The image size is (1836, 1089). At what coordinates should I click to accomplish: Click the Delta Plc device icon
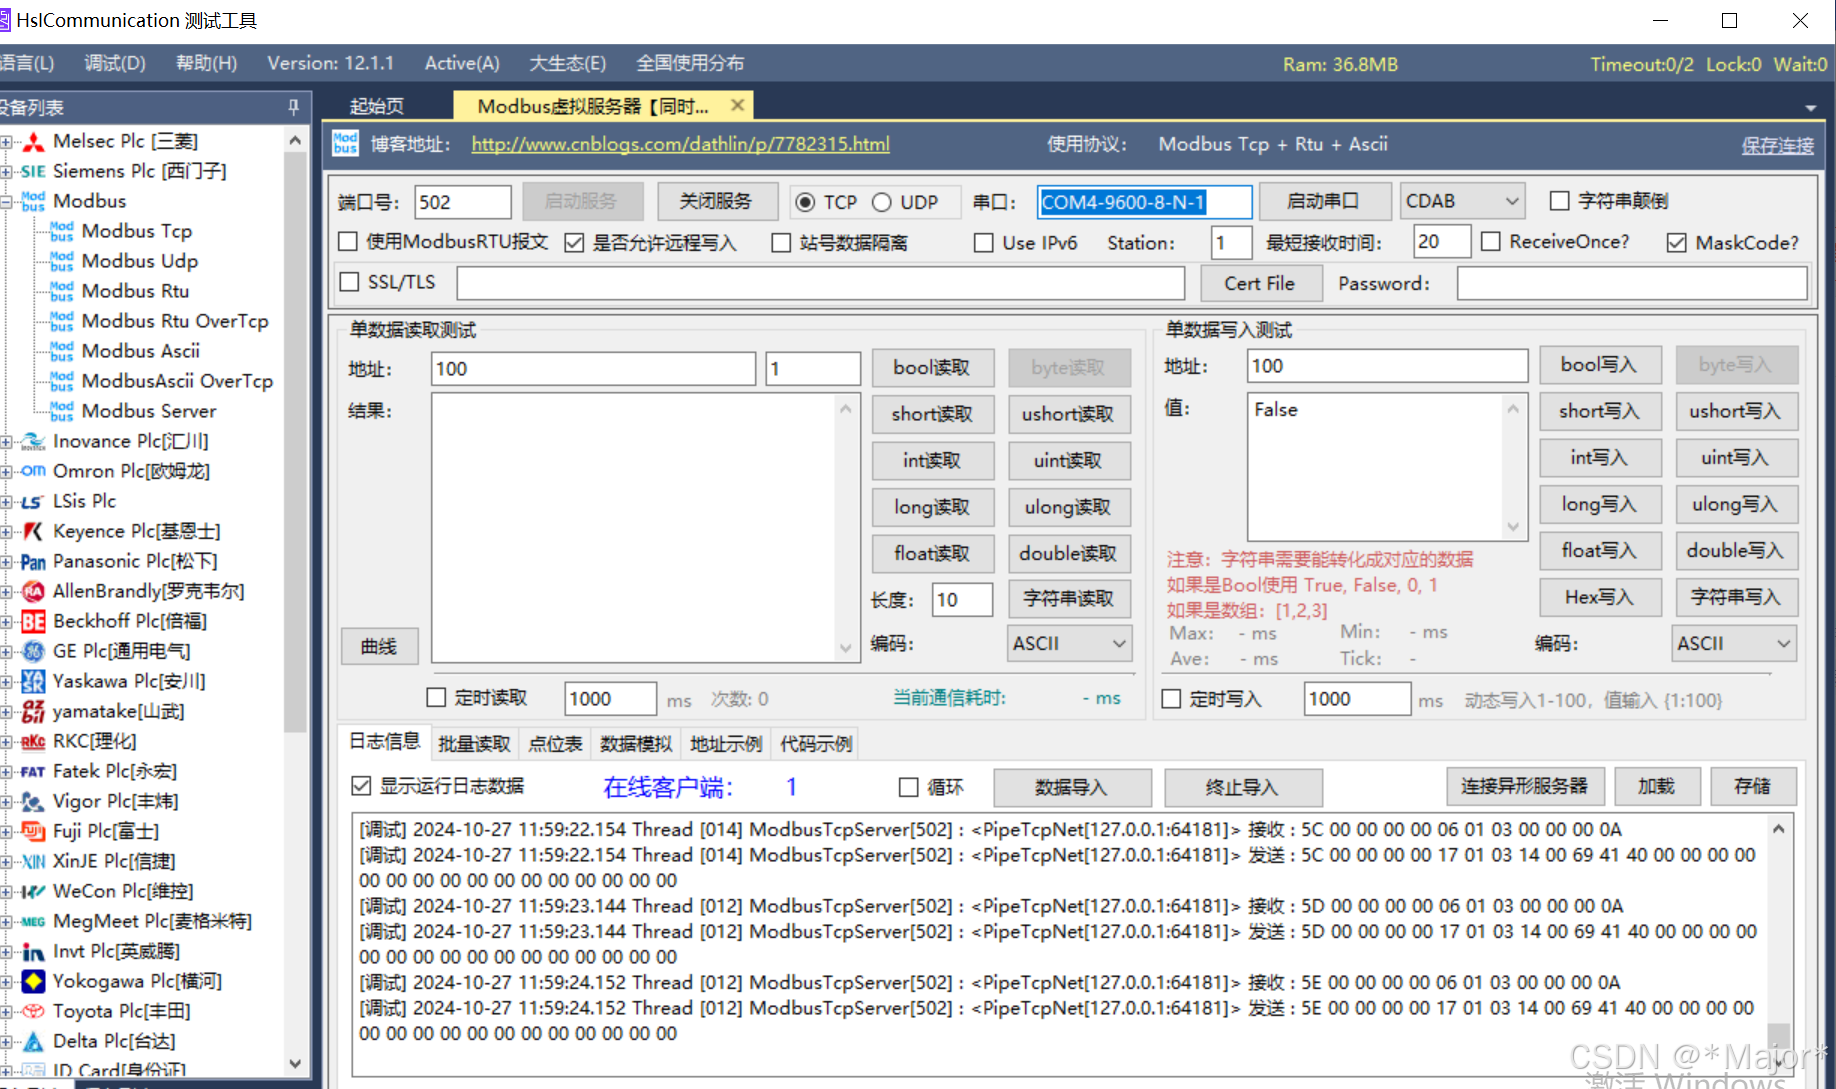point(31,1041)
